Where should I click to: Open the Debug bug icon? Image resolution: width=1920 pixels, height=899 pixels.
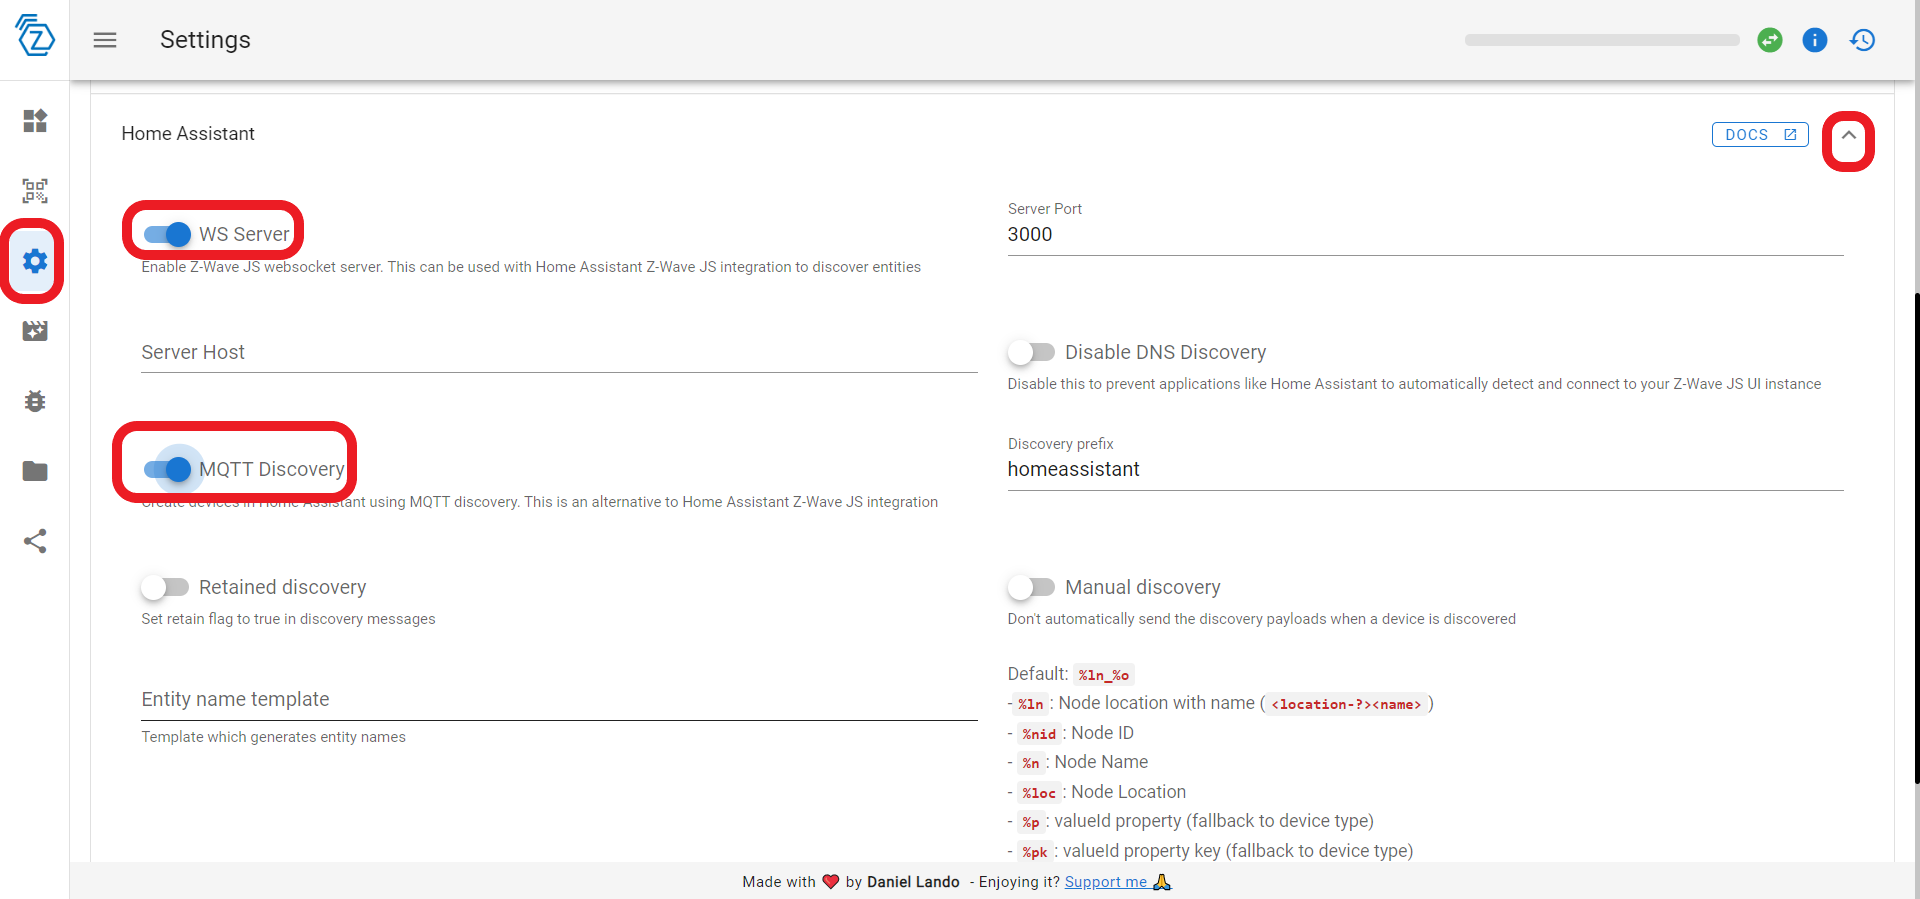coord(35,401)
